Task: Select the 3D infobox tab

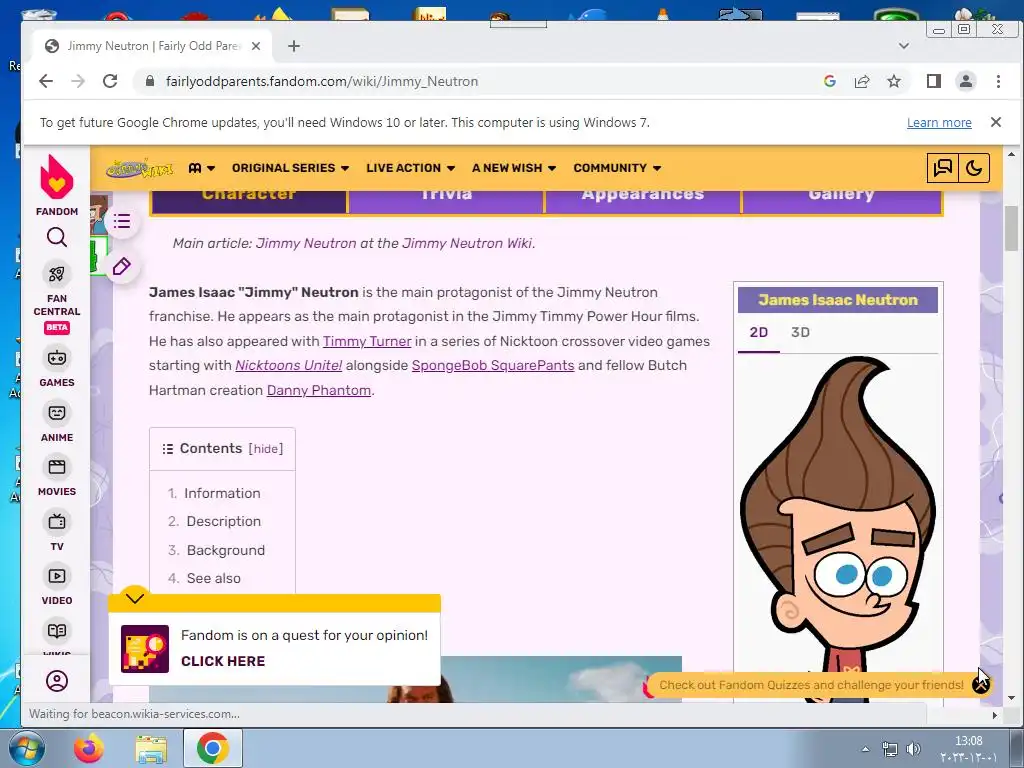Action: click(x=800, y=332)
